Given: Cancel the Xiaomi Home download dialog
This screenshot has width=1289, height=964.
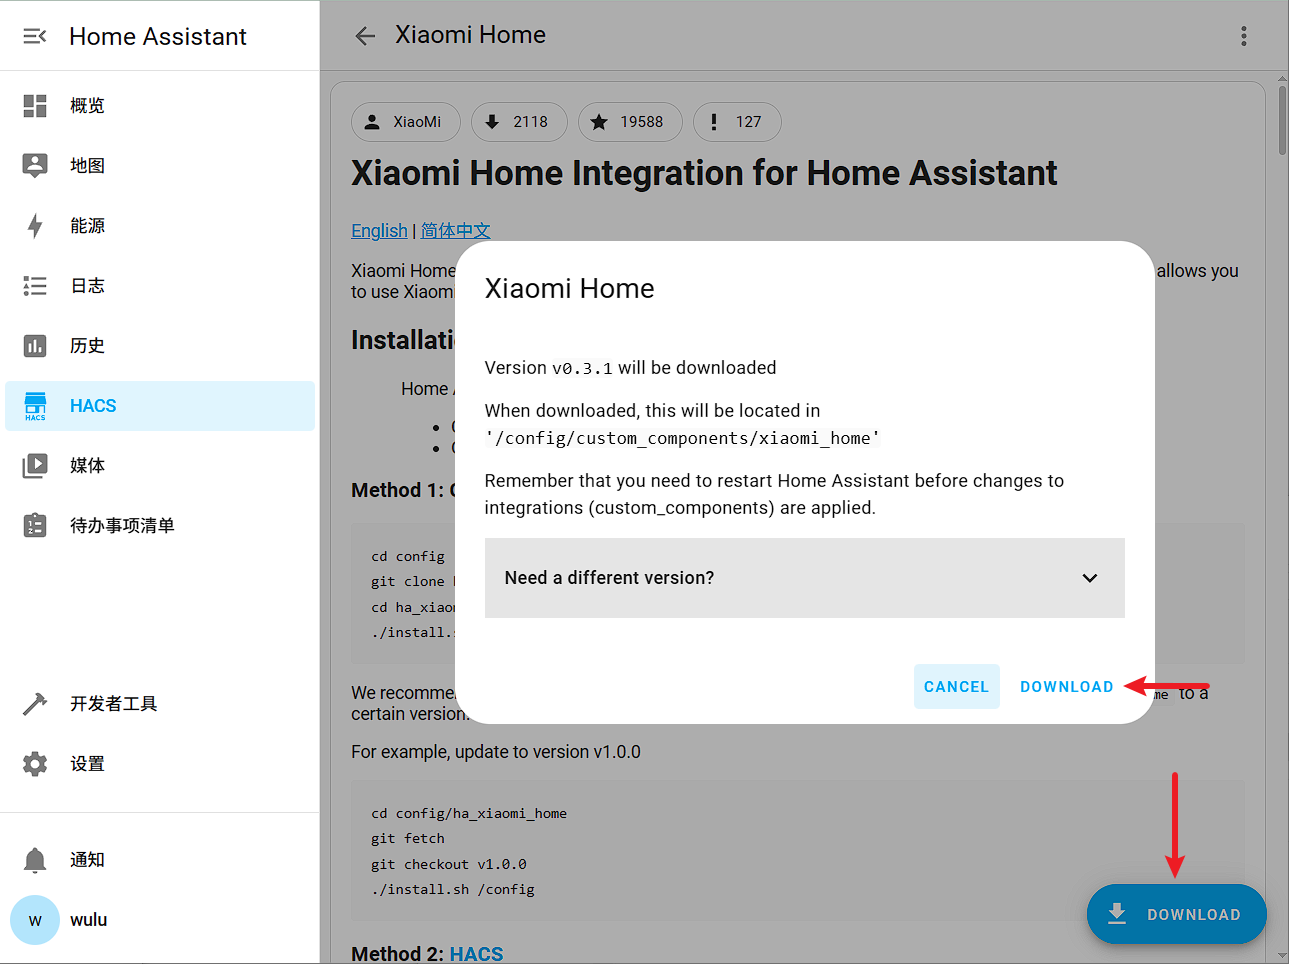Looking at the screenshot, I should click(x=956, y=687).
